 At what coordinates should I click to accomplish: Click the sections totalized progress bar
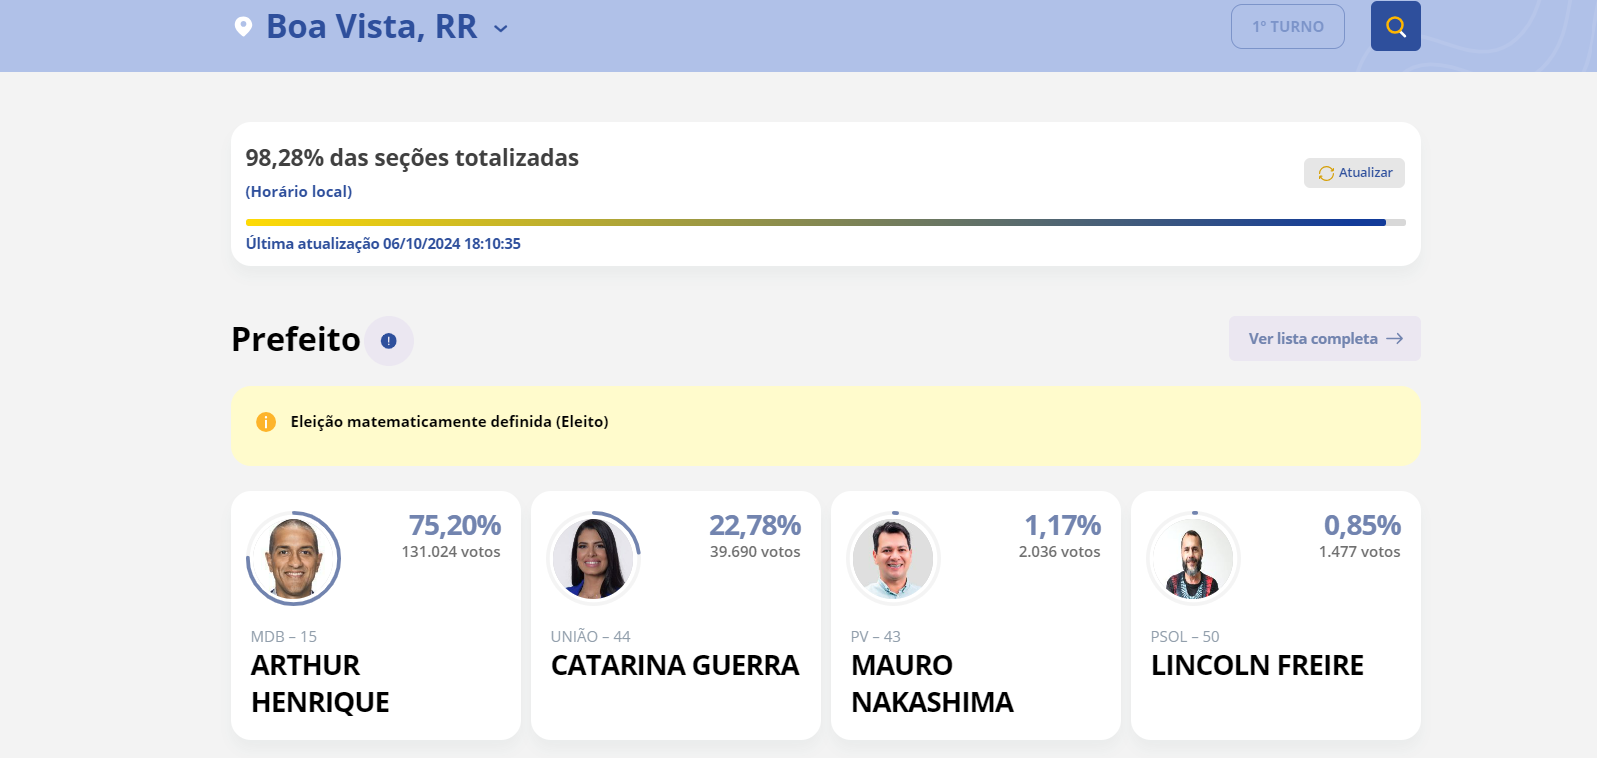826,222
